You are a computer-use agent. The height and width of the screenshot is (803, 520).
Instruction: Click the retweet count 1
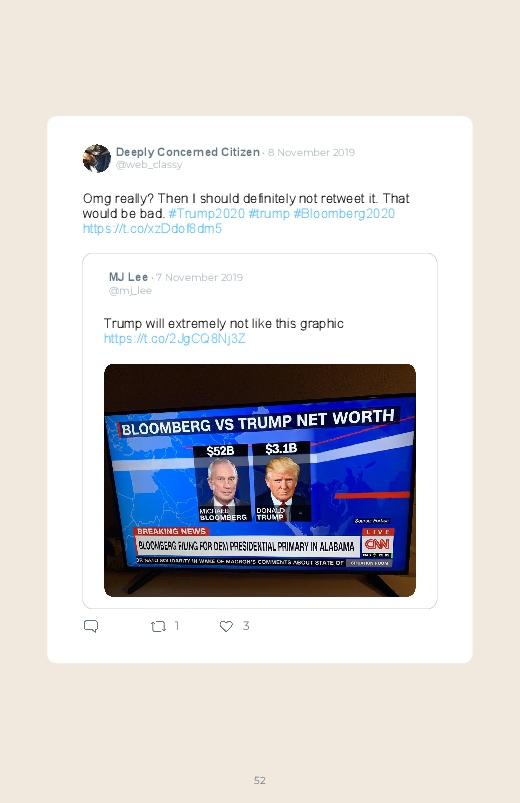click(x=177, y=625)
